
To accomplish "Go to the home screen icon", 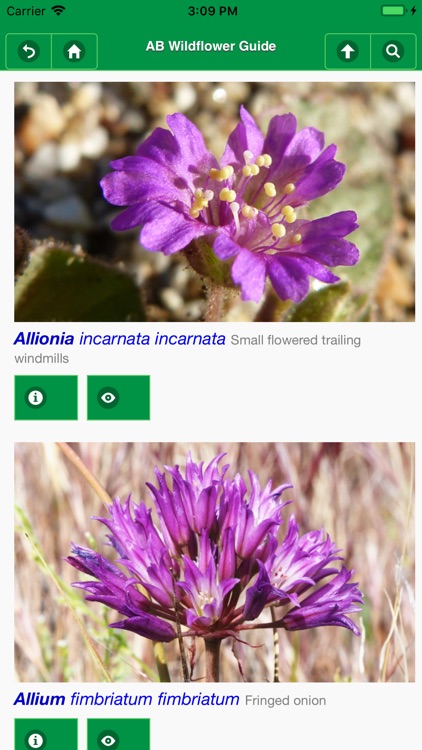I will tap(74, 51).
